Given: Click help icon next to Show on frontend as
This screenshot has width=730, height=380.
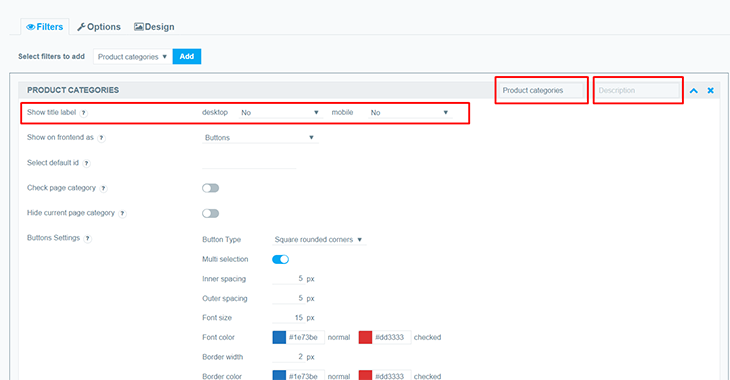Looking at the screenshot, I should (x=101, y=138).
